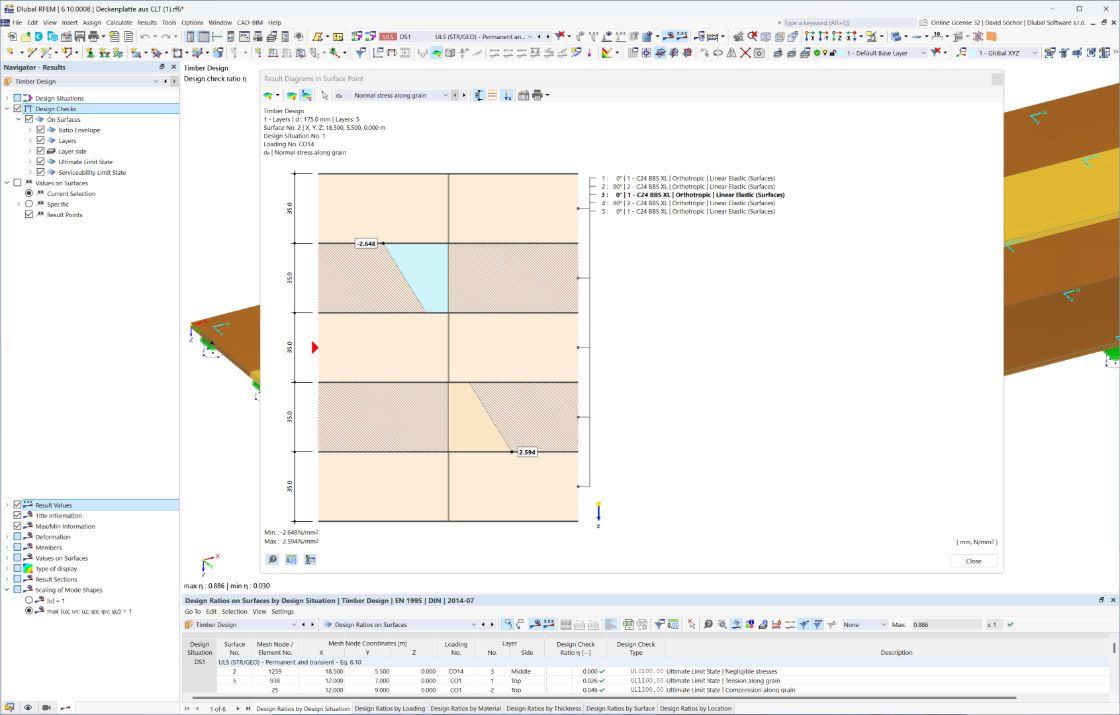This screenshot has height=715, width=1120.
Task: Click the local z-axis direction icon in dialog toolbar
Action: tap(506, 95)
